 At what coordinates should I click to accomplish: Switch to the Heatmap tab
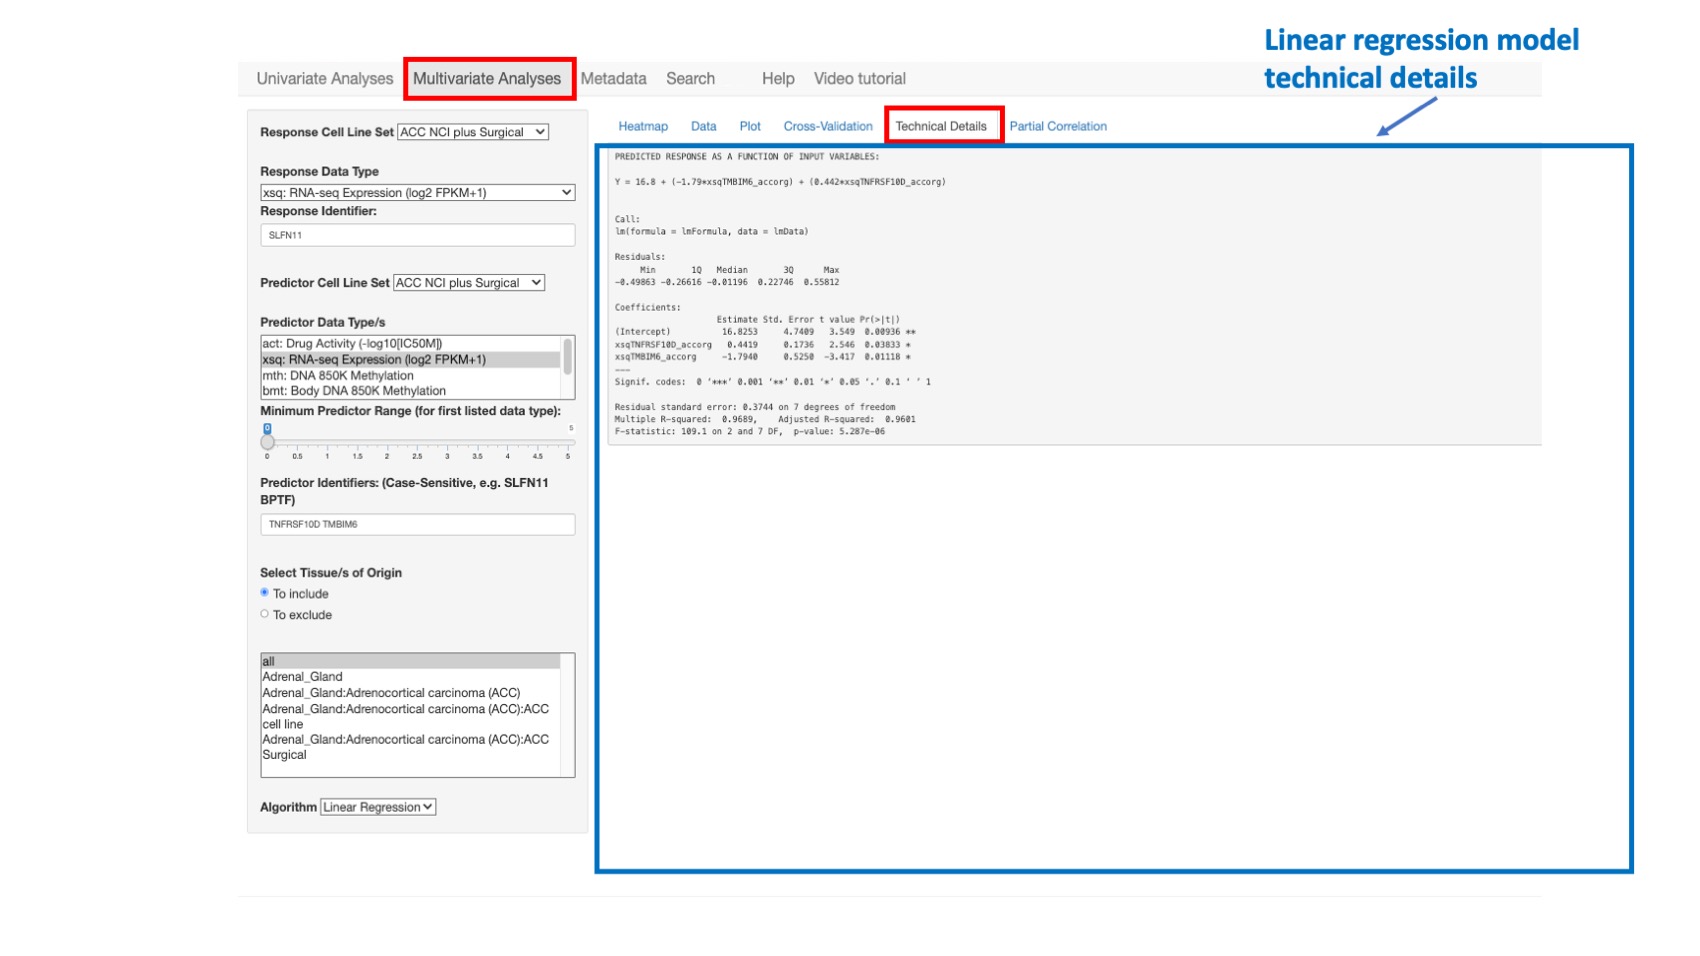[642, 126]
